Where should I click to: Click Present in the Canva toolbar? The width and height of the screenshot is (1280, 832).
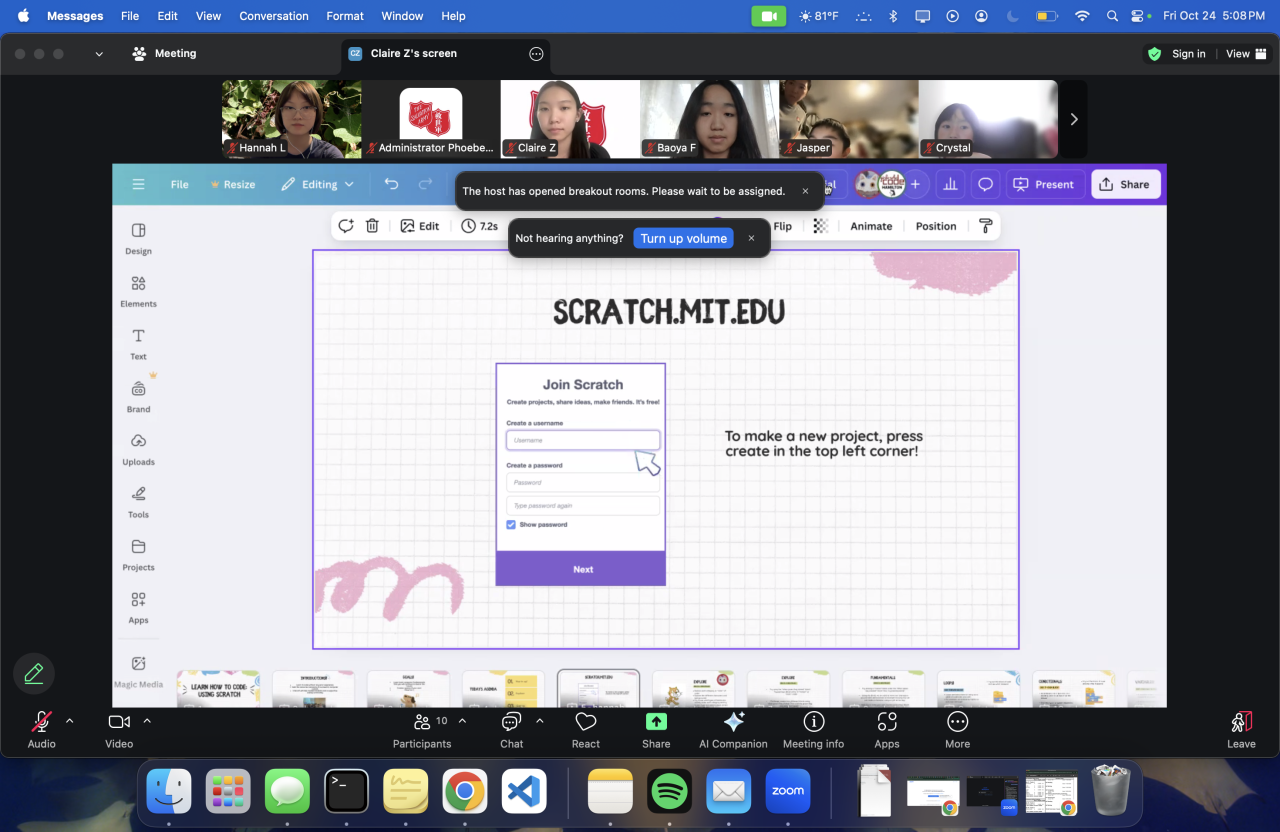tap(1044, 184)
